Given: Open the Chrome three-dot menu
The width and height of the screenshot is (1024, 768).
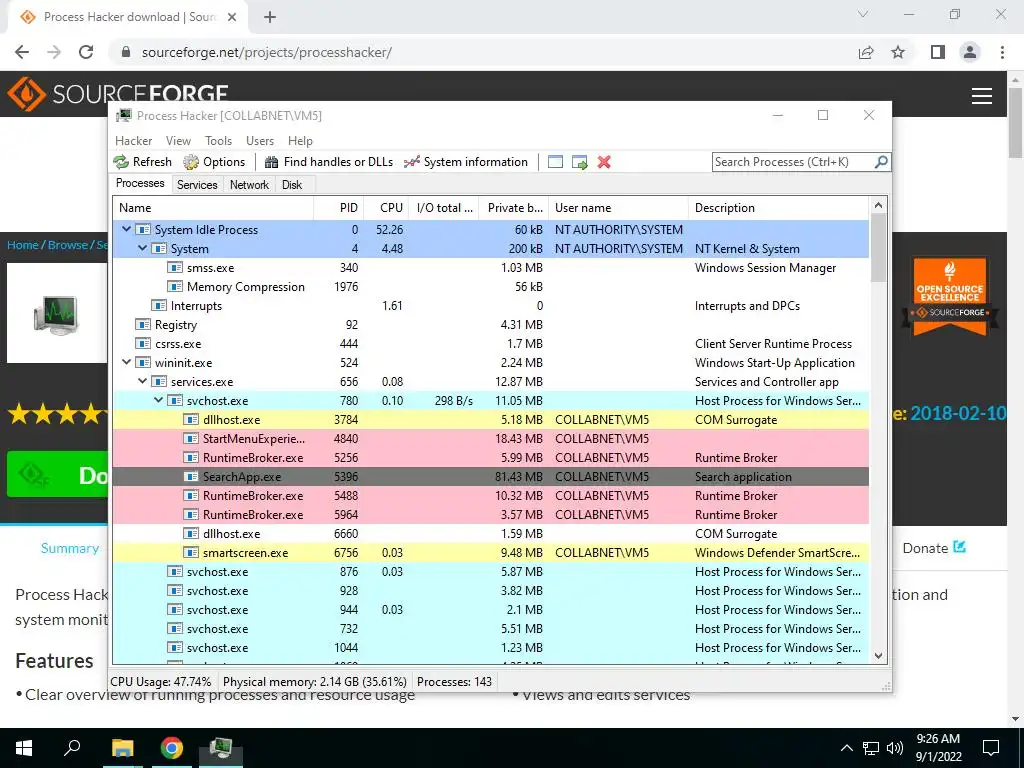Looking at the screenshot, I should 1002,52.
